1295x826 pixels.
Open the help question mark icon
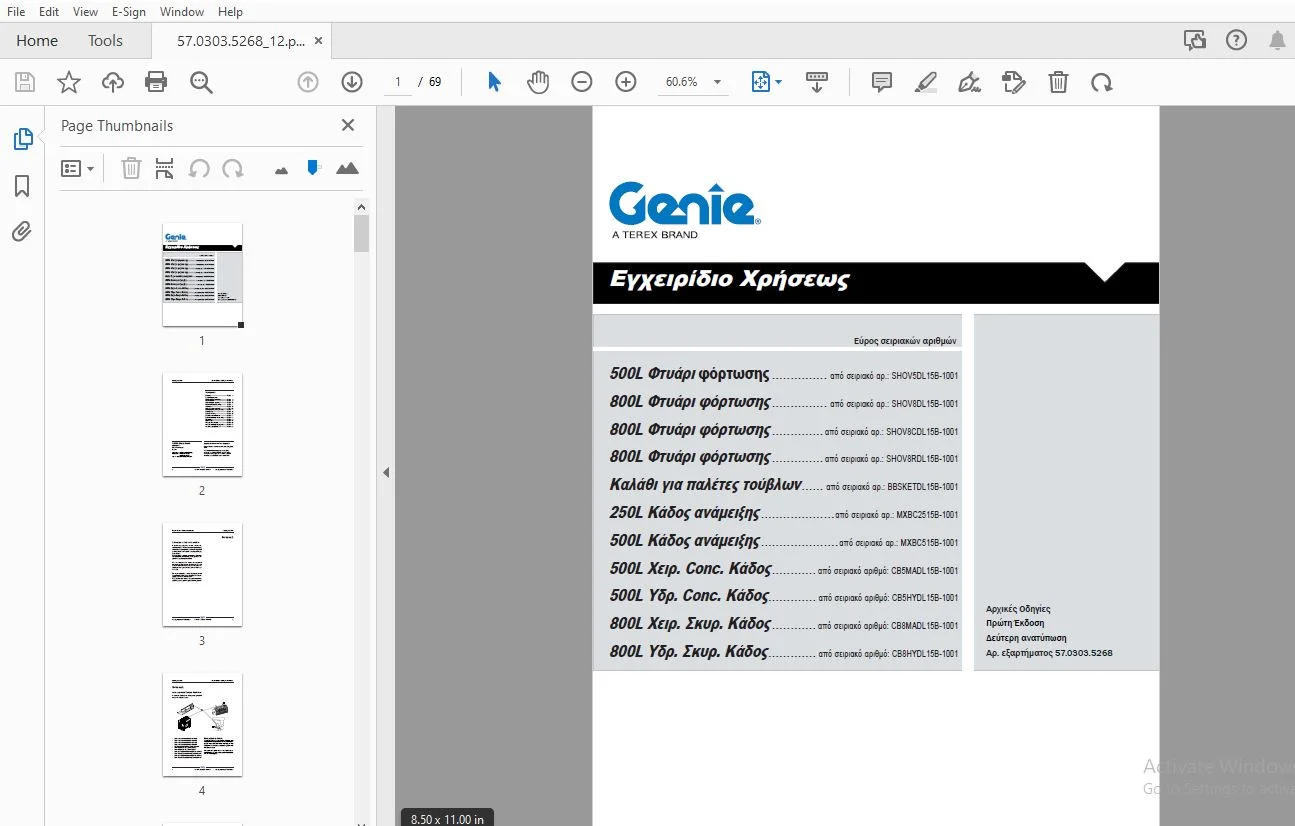pos(1237,41)
